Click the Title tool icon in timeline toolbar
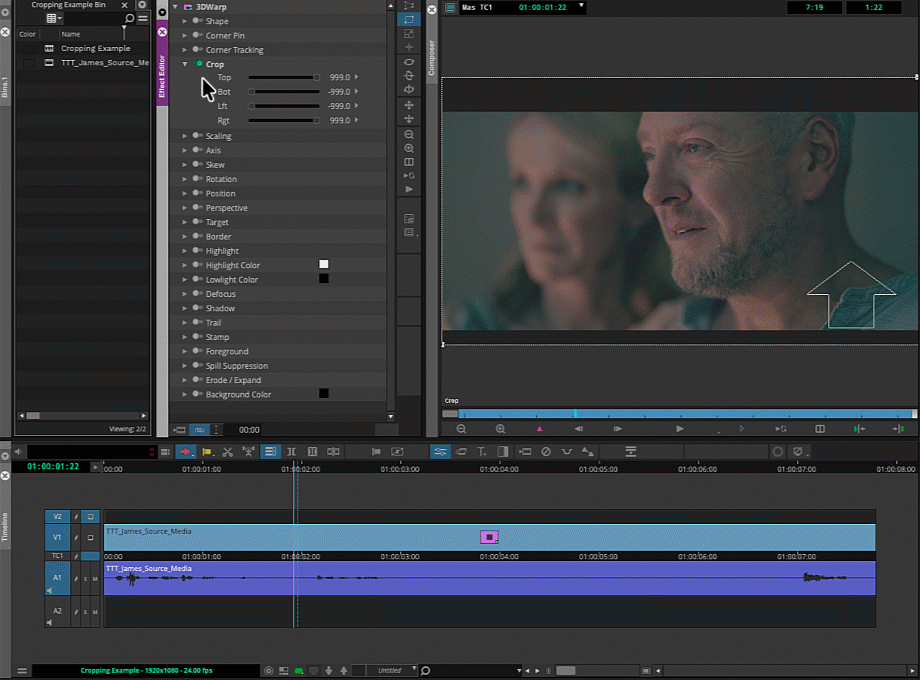Image resolution: width=920 pixels, height=680 pixels. pyautogui.click(x=482, y=452)
